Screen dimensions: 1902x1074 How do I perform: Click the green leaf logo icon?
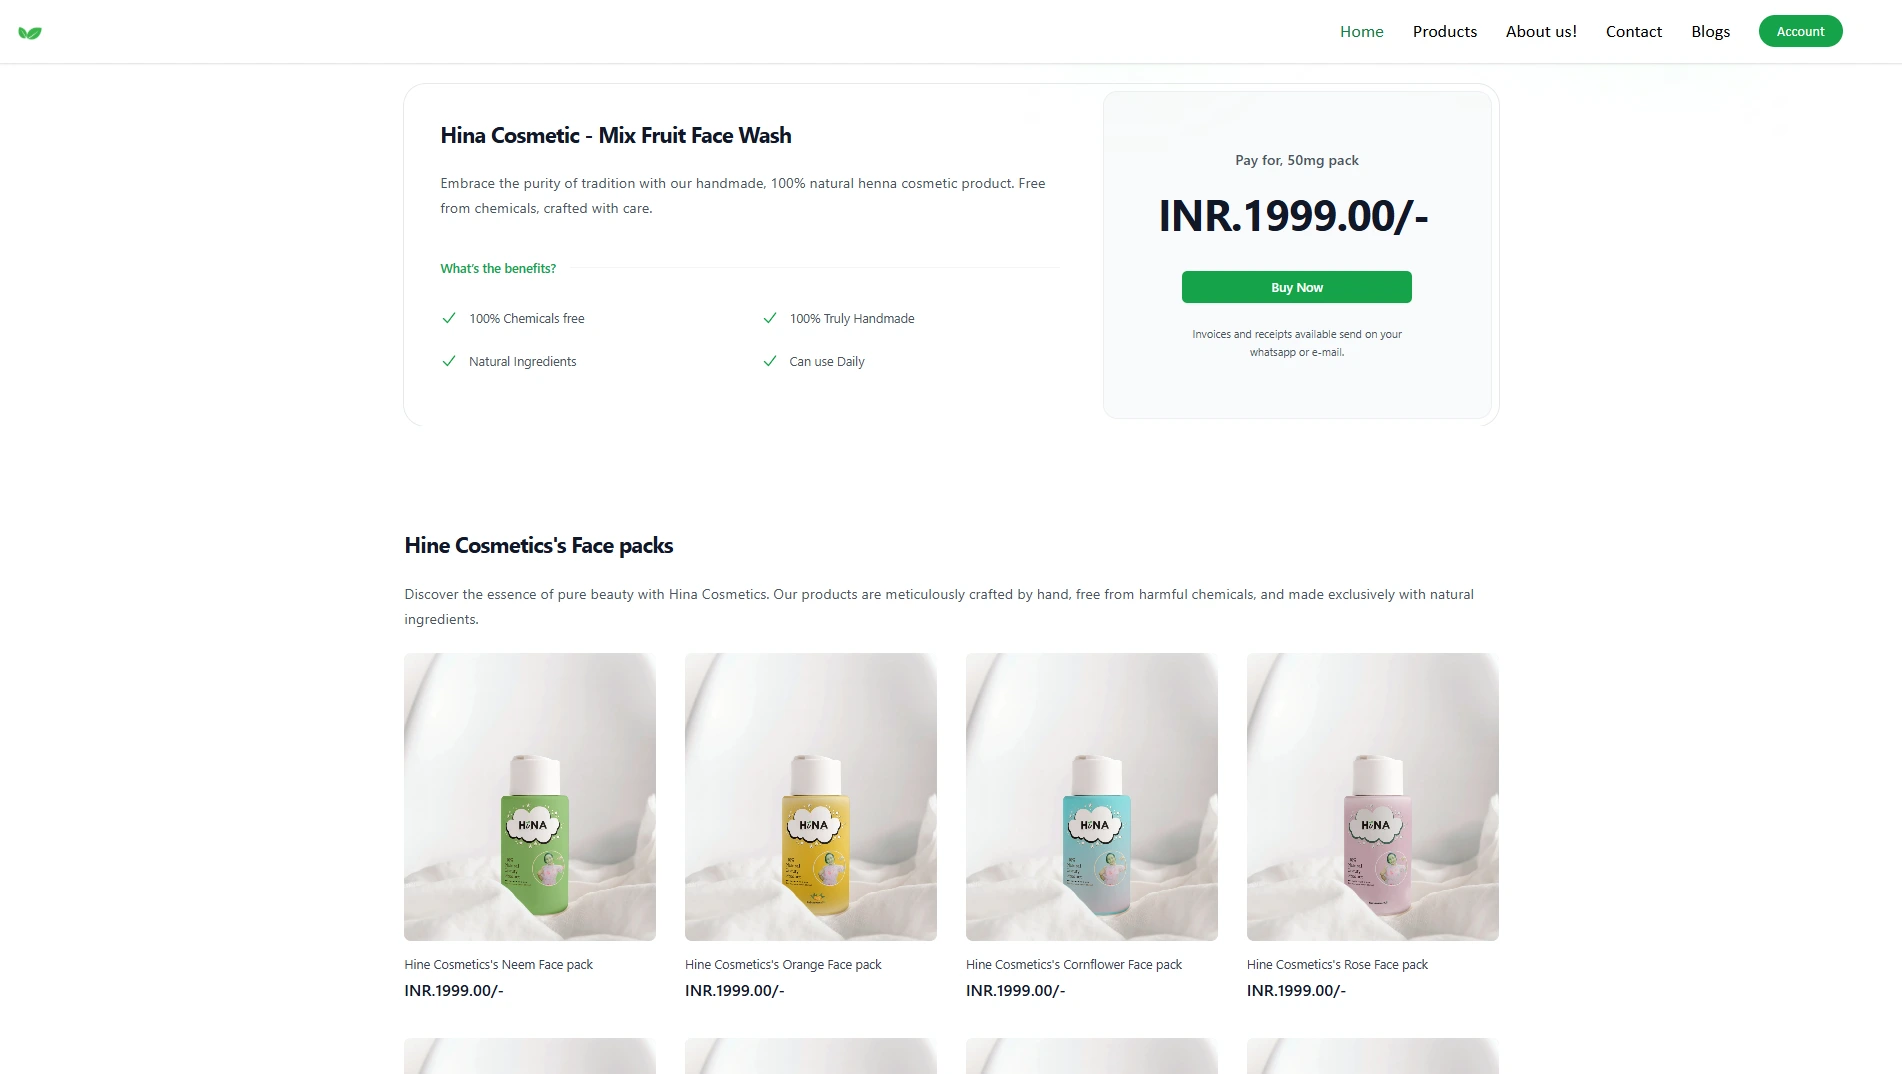point(30,31)
